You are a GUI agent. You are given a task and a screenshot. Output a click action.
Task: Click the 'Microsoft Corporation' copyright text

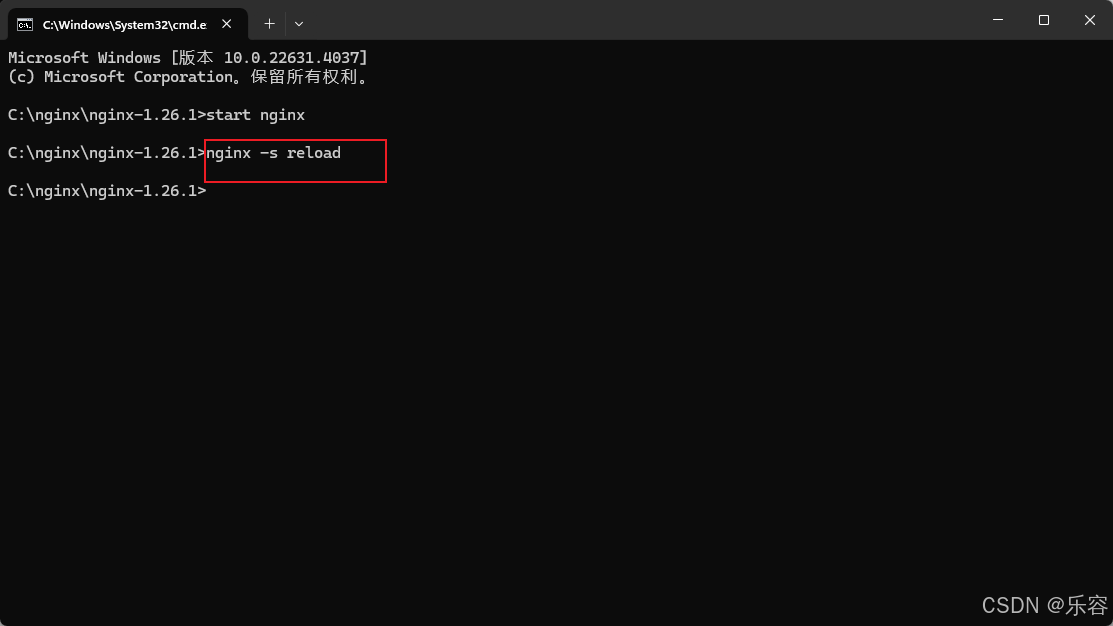[138, 77]
